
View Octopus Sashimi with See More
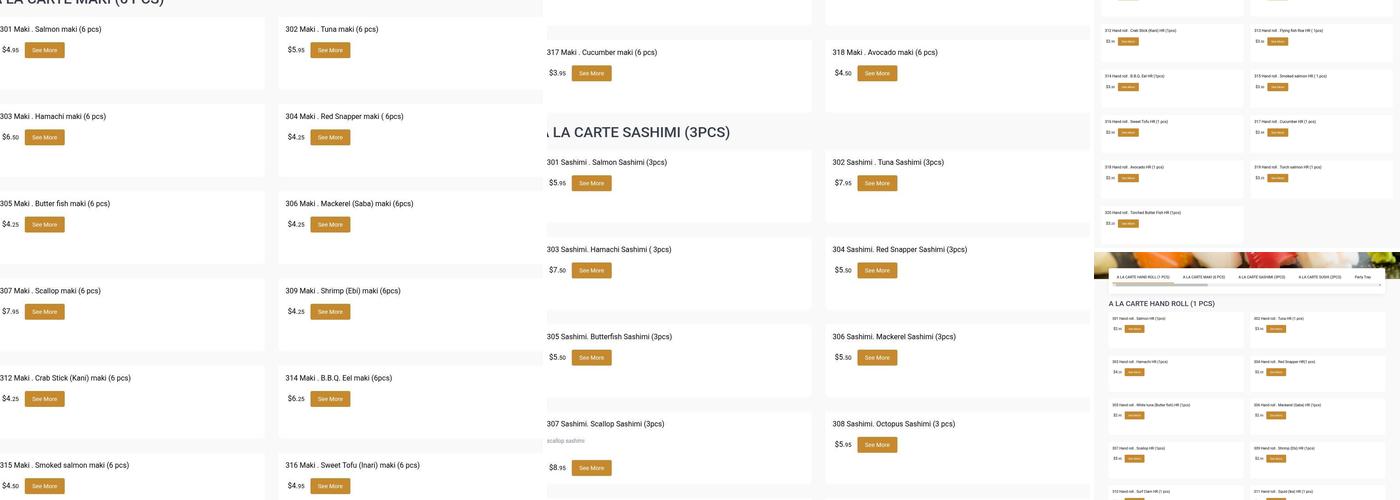877,445
